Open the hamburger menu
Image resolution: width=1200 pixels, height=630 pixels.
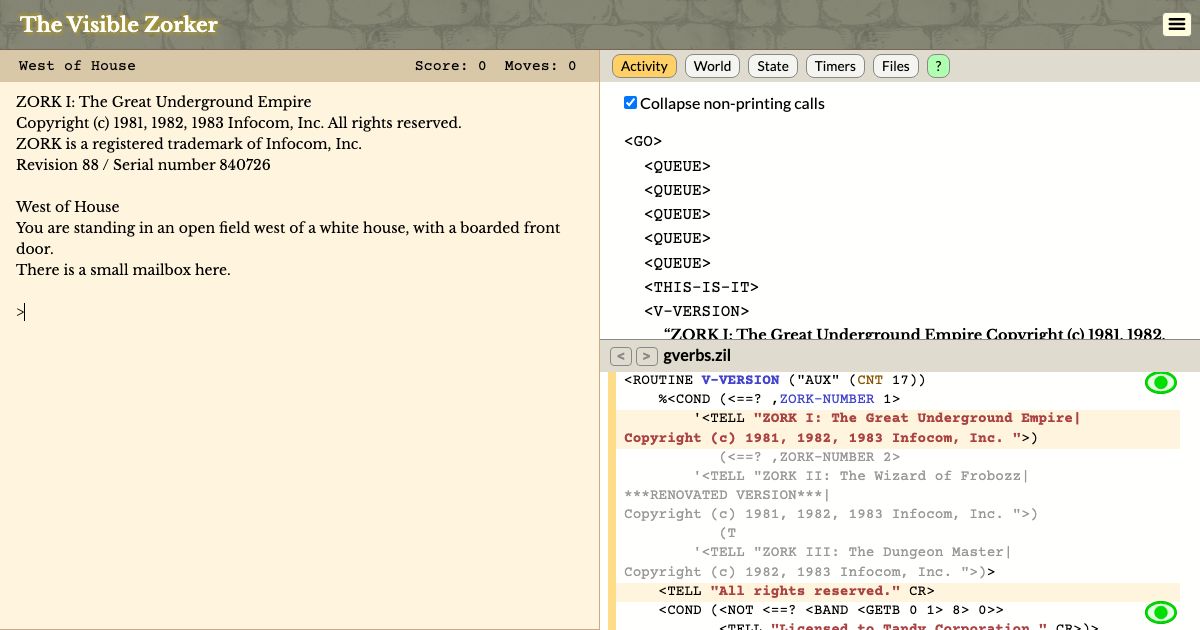click(x=1177, y=24)
